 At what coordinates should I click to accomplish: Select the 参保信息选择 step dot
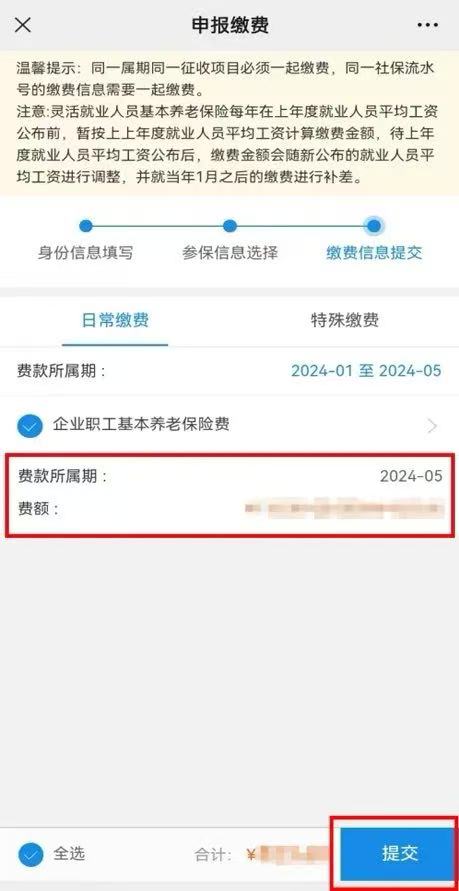click(230, 226)
